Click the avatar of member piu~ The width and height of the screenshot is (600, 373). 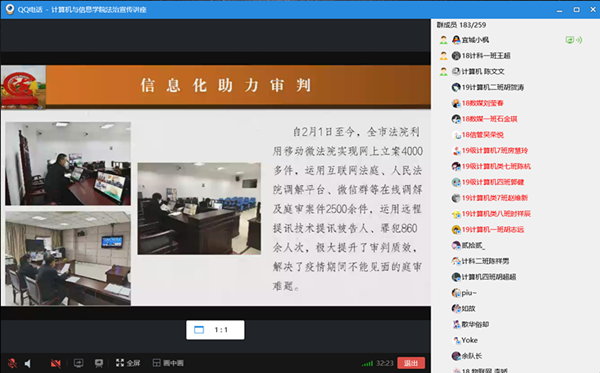(456, 293)
